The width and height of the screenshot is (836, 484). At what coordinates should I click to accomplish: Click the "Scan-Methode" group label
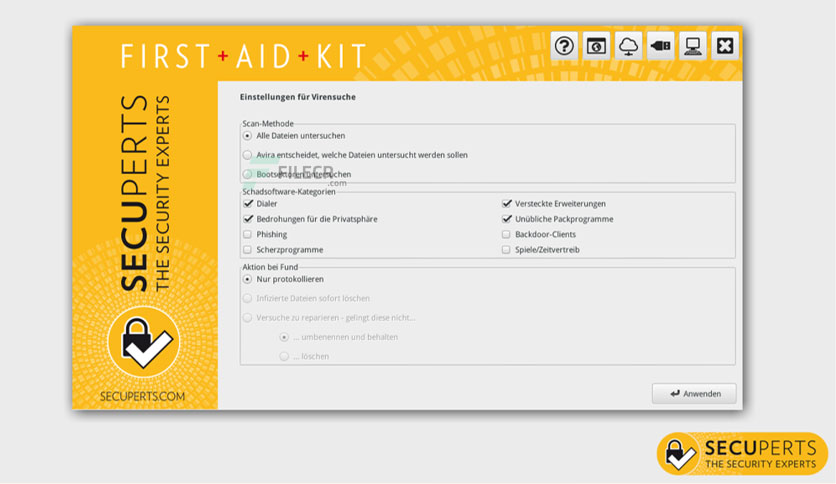(x=268, y=124)
